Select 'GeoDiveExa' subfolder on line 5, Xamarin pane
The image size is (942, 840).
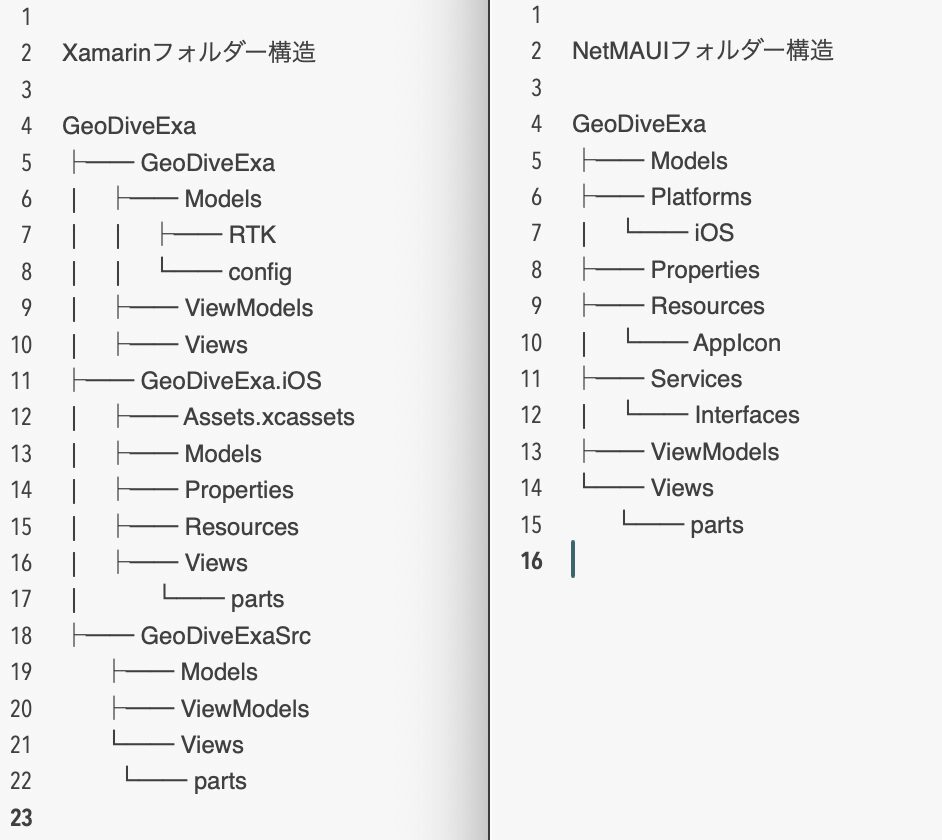click(208, 162)
